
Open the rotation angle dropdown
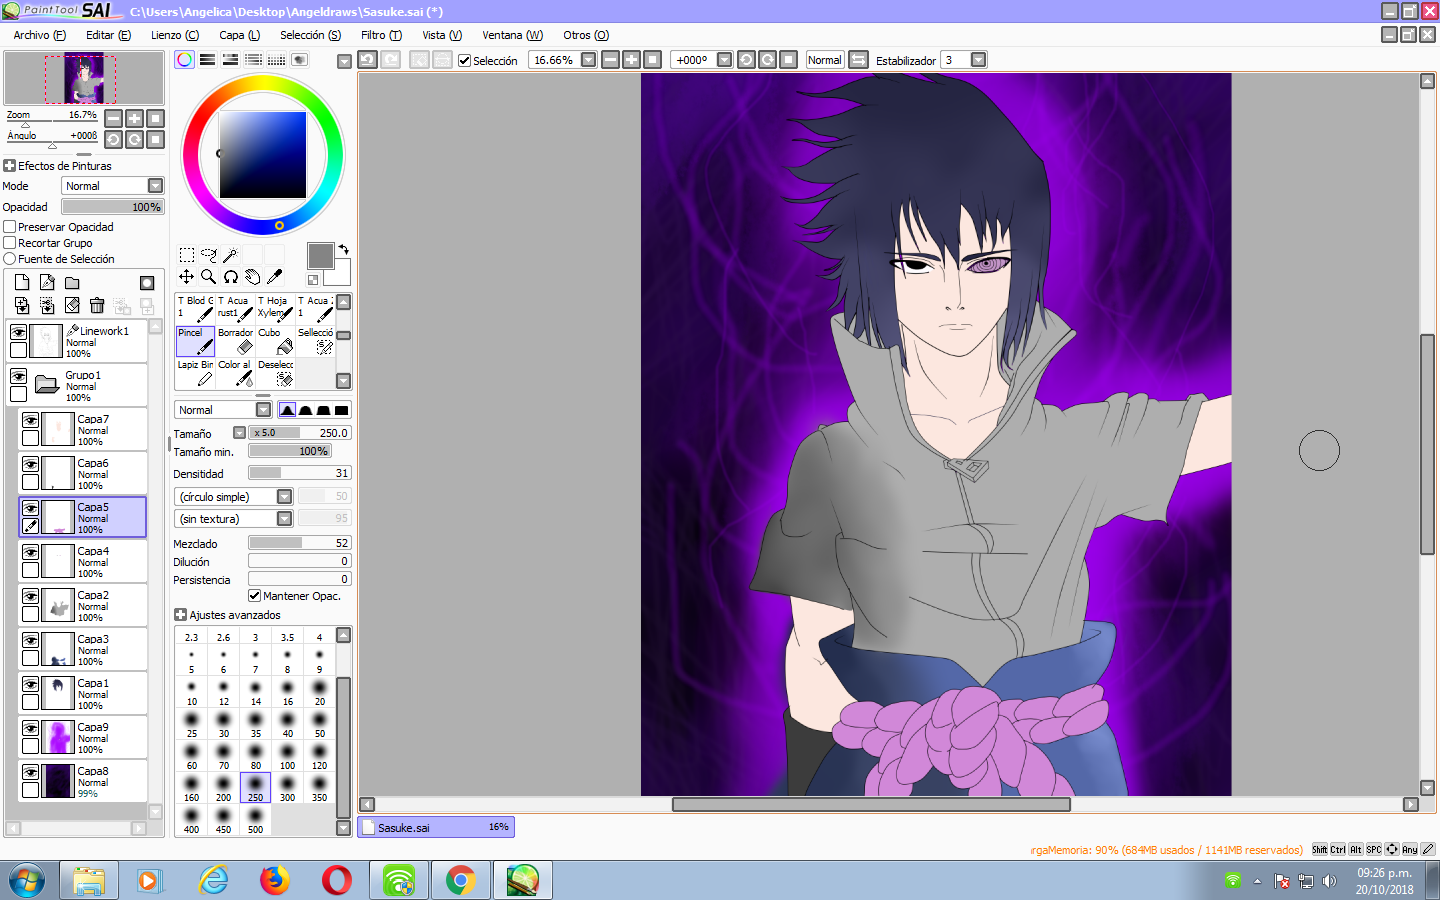[725, 60]
